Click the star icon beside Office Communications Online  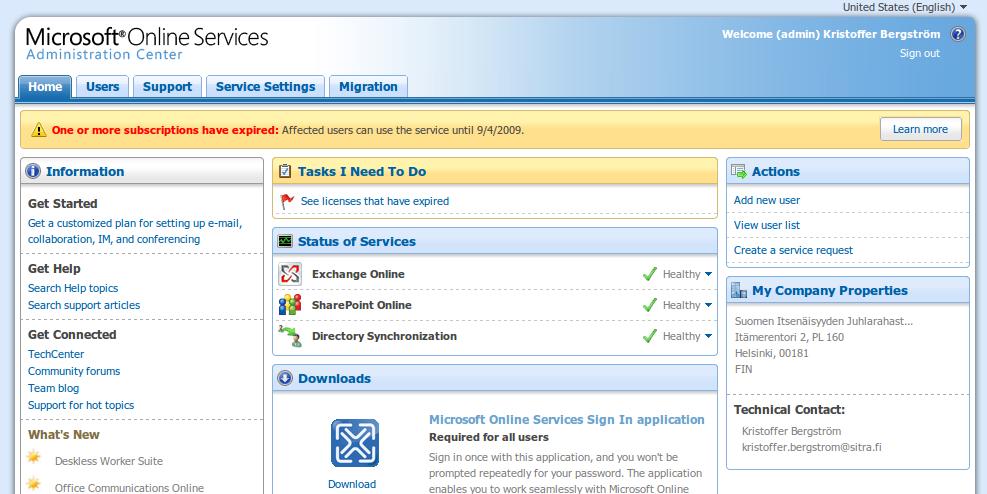pyautogui.click(x=34, y=484)
